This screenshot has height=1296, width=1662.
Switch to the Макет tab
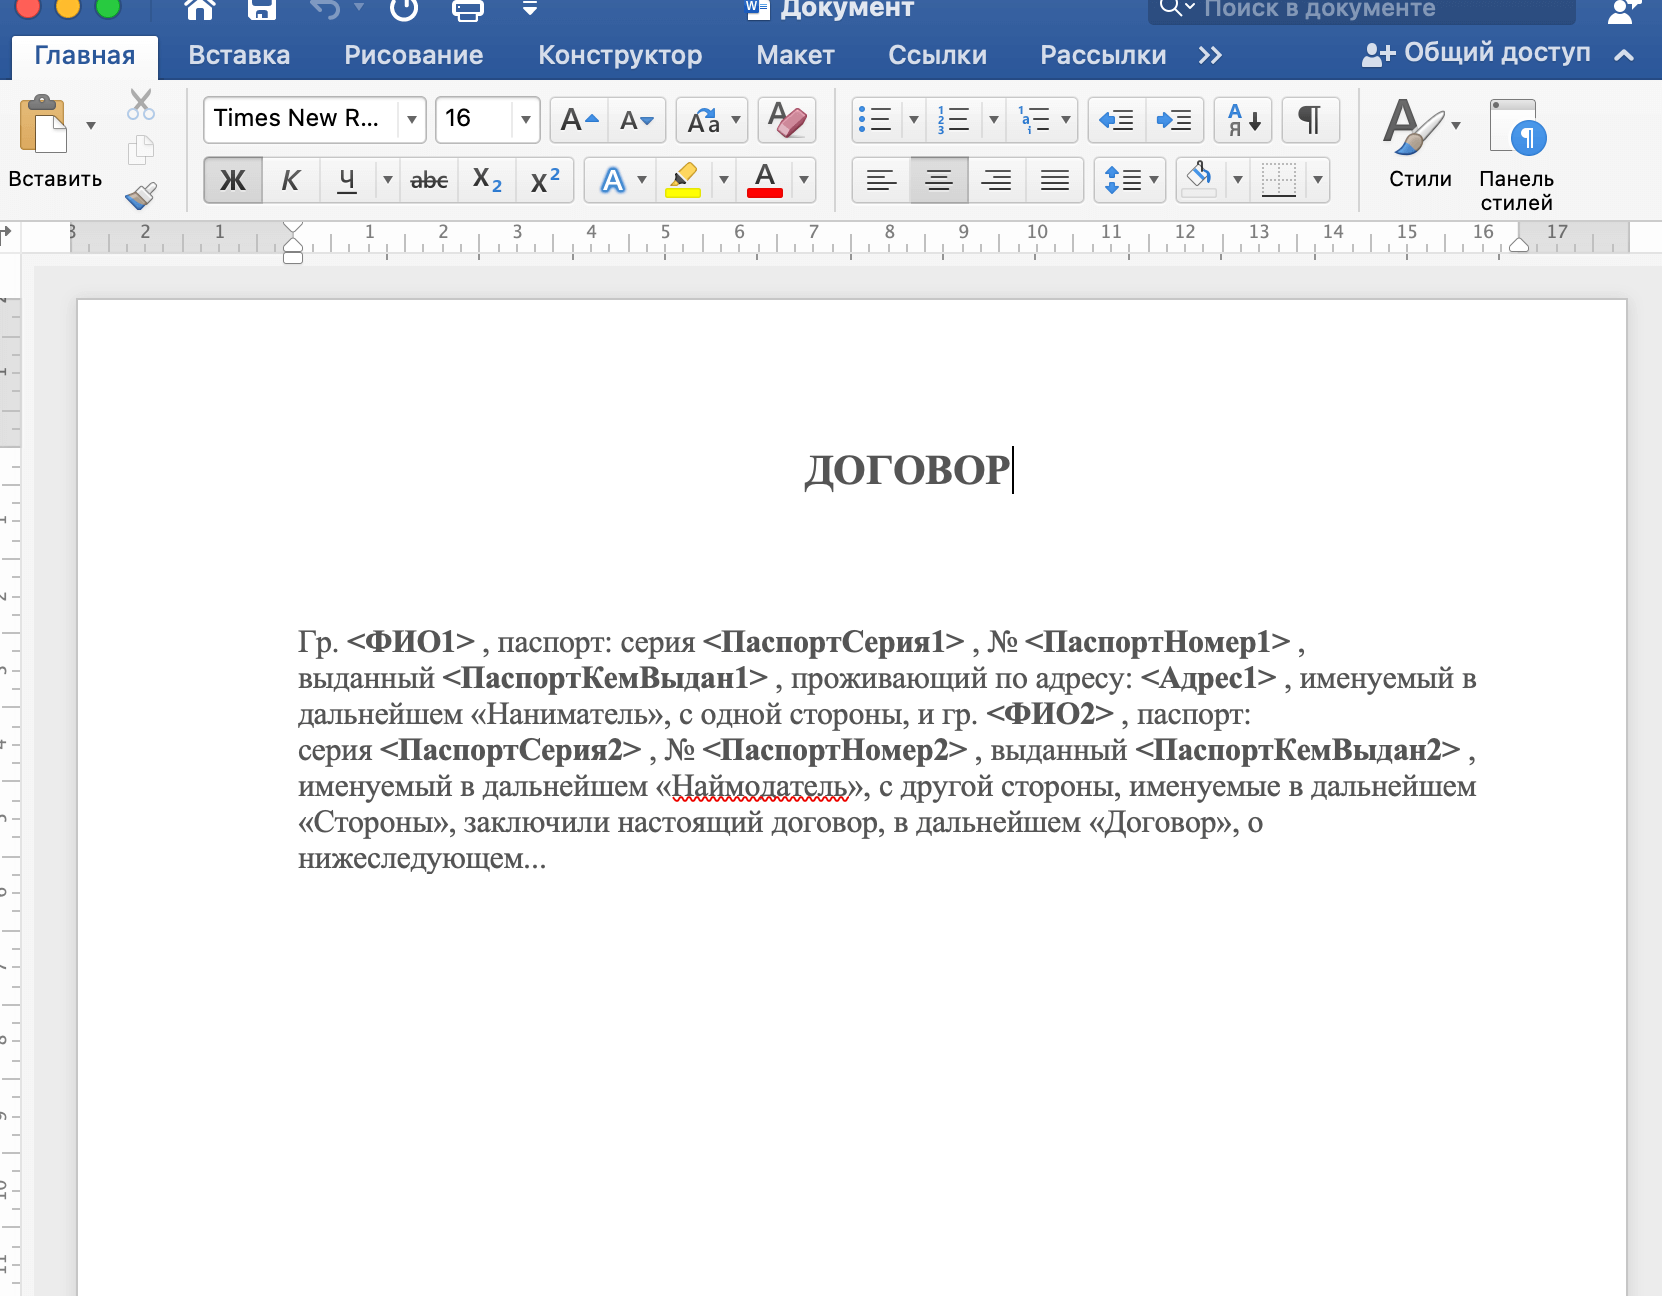[x=795, y=56]
